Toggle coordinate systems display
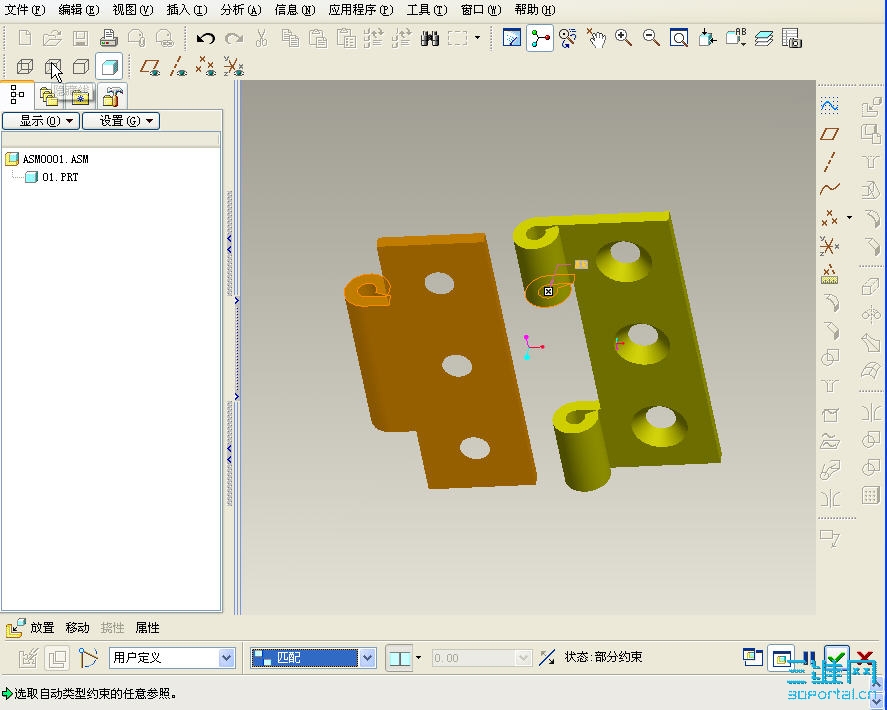 tap(234, 67)
